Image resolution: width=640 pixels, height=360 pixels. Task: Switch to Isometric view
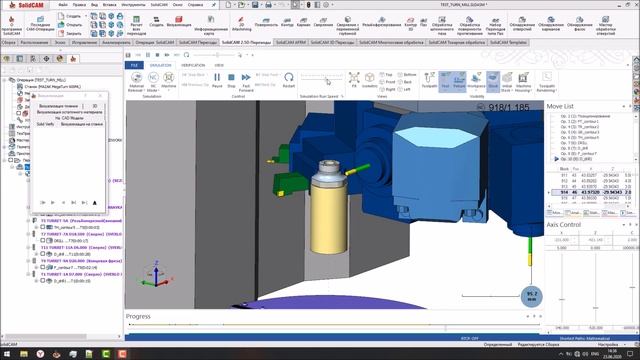click(369, 80)
